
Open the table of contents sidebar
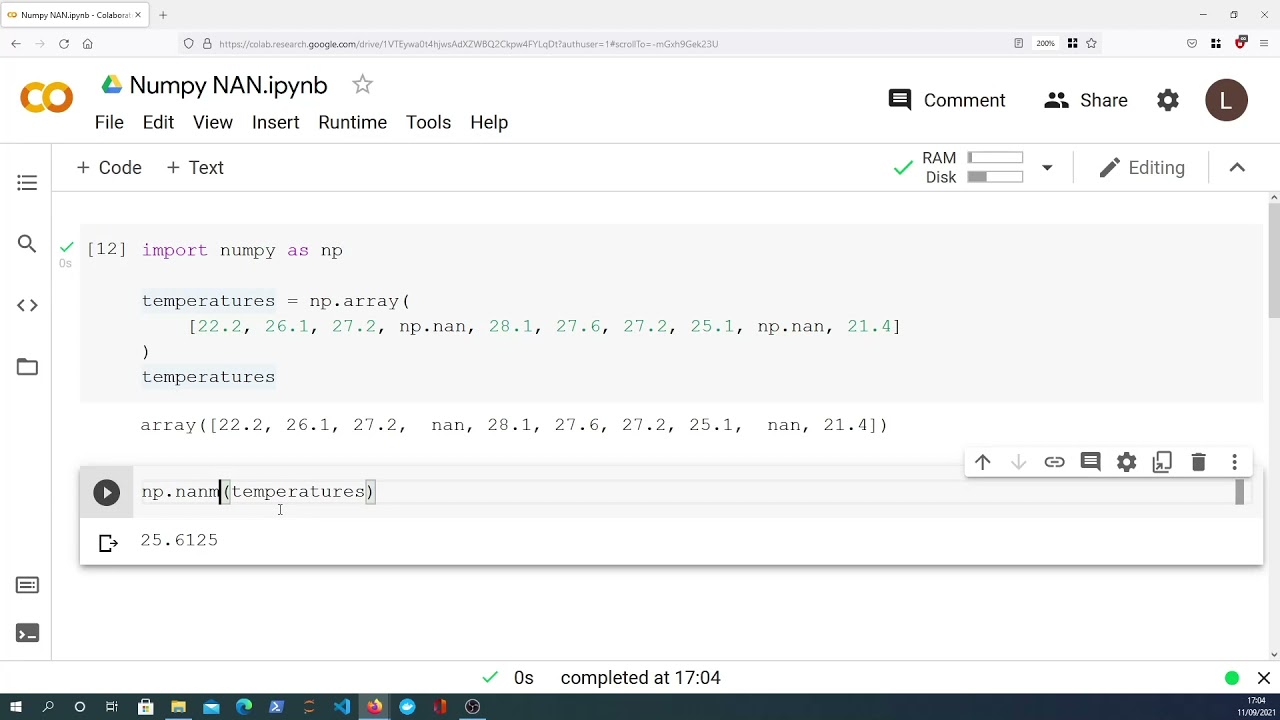pos(27,183)
